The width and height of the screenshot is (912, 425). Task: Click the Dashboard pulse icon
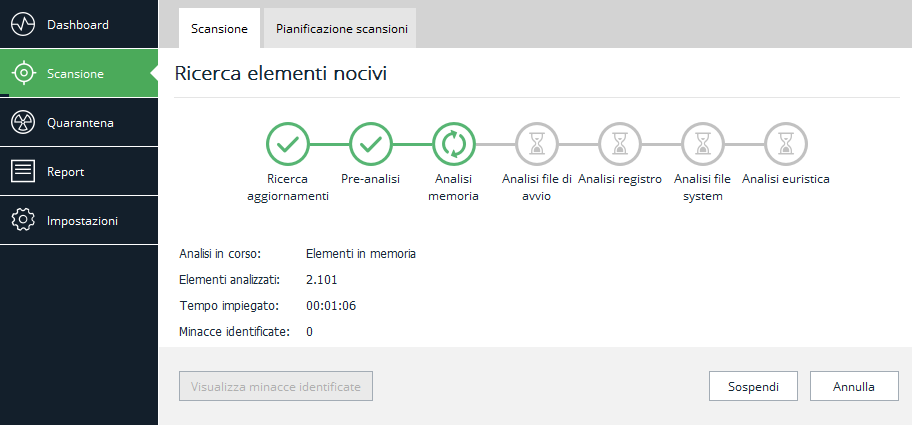click(x=23, y=24)
